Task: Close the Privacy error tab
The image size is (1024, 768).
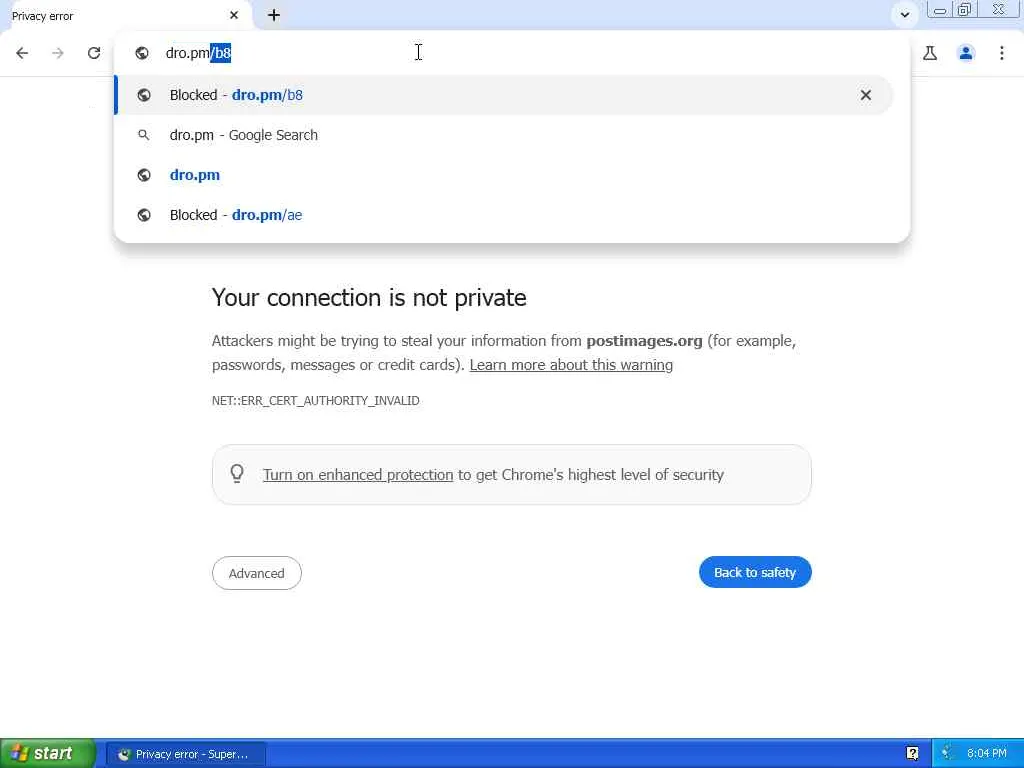Action: tap(234, 15)
